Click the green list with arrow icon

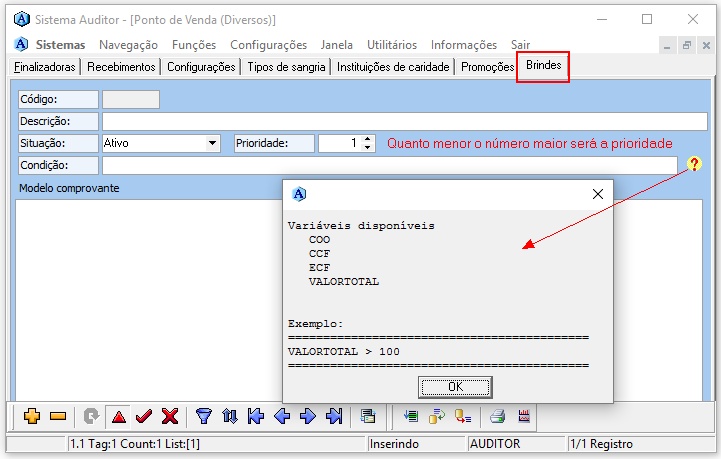411,416
